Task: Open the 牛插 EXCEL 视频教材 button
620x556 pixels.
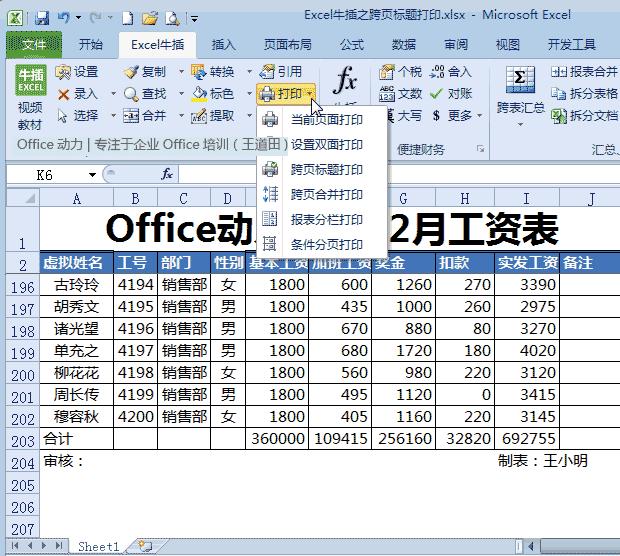Action: pos(30,98)
